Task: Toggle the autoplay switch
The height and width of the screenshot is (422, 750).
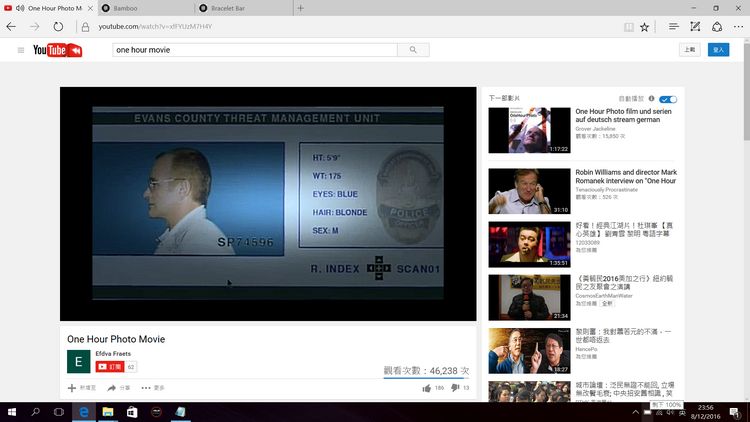Action: point(668,99)
